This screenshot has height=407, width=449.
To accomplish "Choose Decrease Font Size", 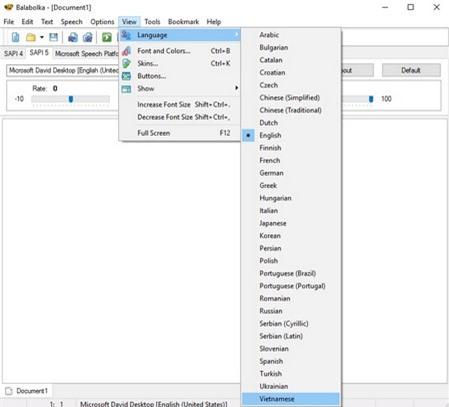I will 180,117.
